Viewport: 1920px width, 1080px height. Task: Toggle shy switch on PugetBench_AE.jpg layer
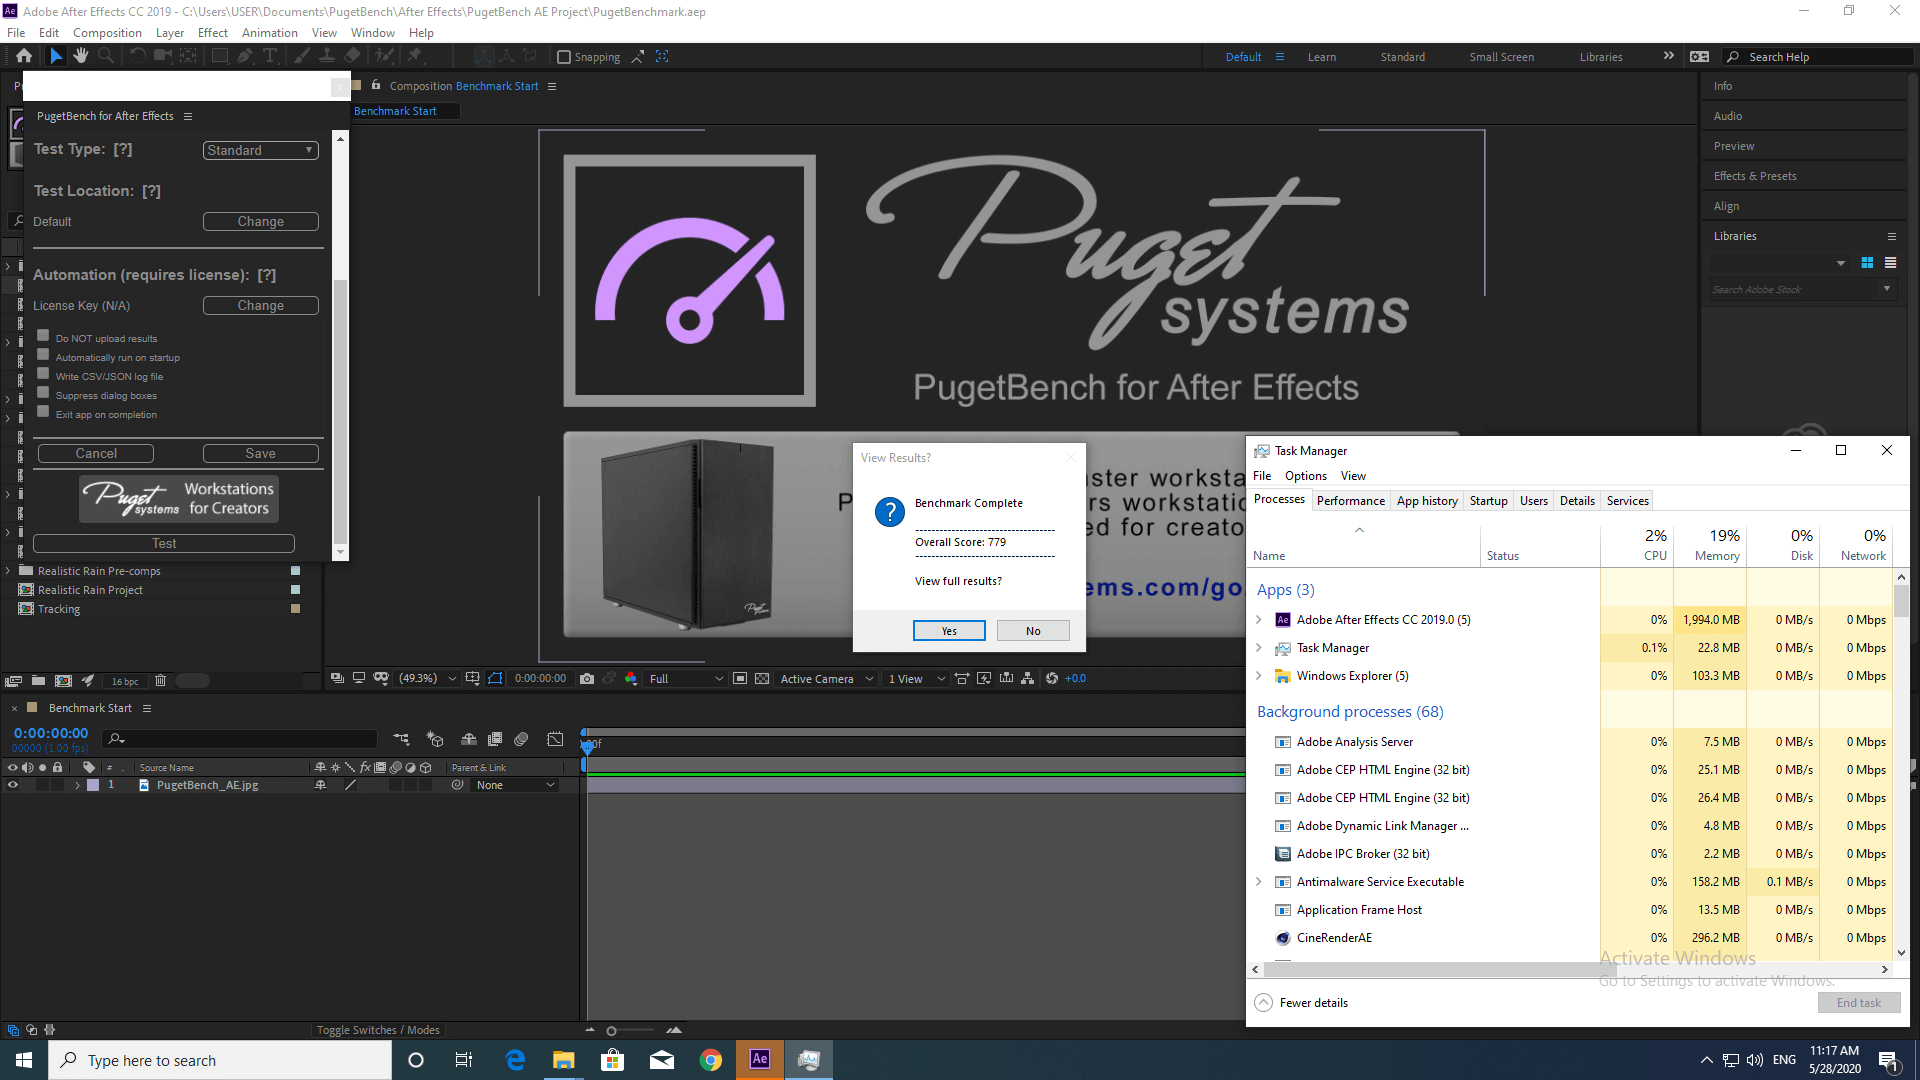(321, 786)
